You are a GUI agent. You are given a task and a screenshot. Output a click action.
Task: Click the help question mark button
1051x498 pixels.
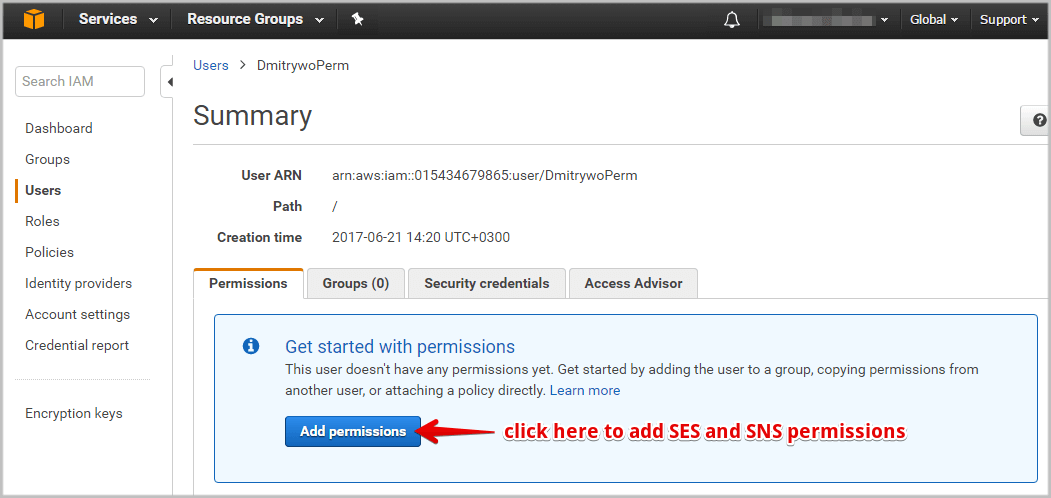(1038, 121)
